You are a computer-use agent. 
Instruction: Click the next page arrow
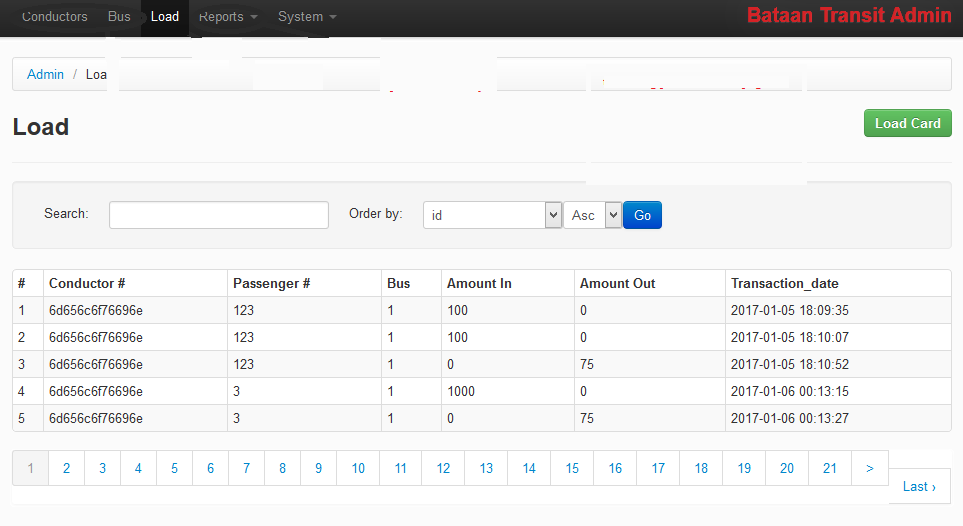coord(870,468)
